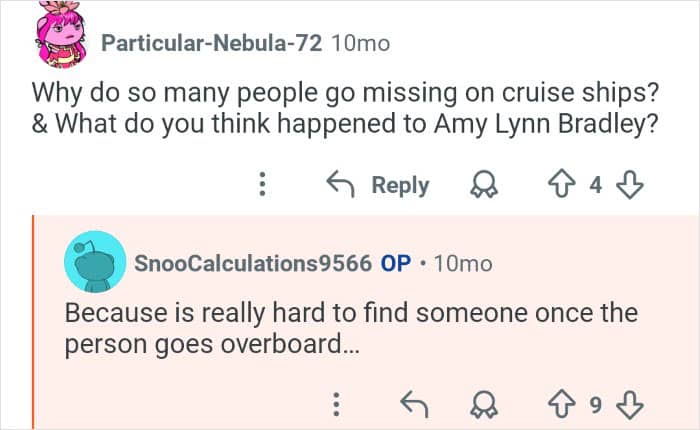The image size is (700, 430).
Task: Click the vote count 4 on the first comment
Action: tap(598, 185)
